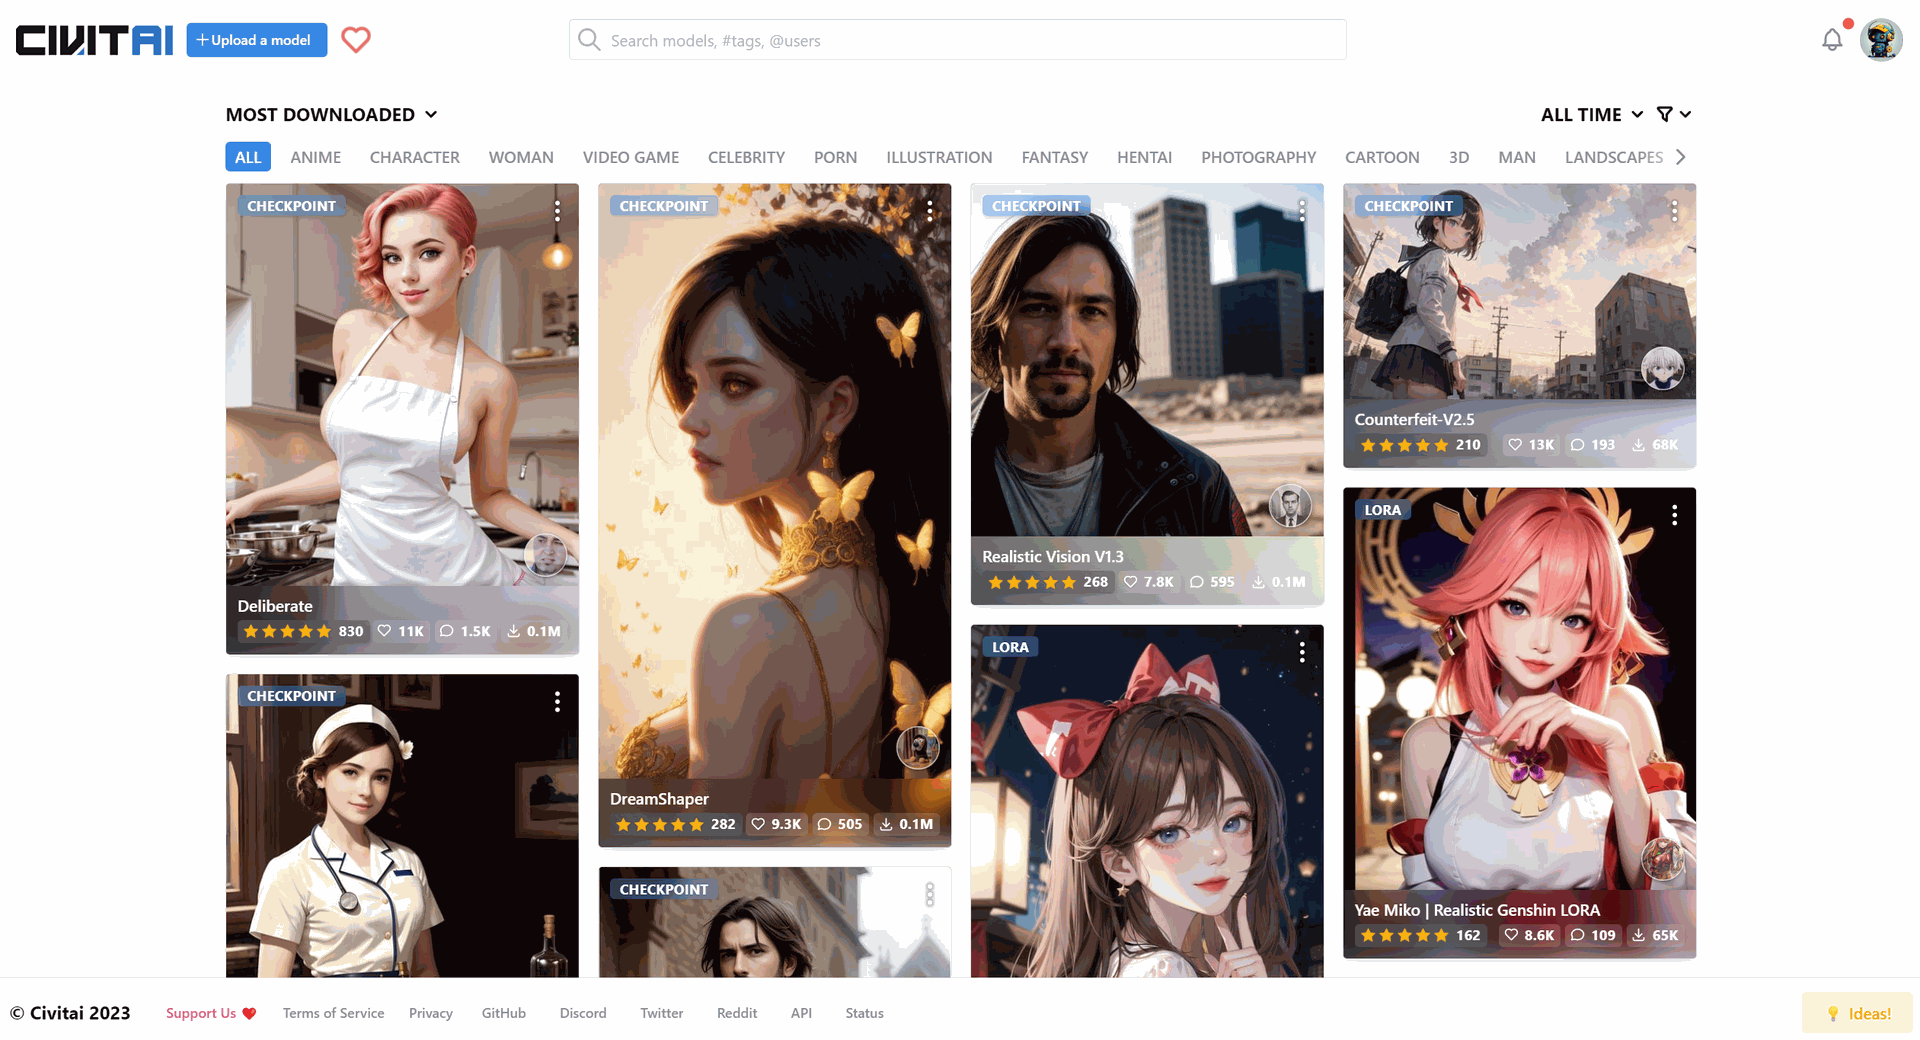Select the ANIME tag filter
Screen dimensions: 1920x1040
316,157
